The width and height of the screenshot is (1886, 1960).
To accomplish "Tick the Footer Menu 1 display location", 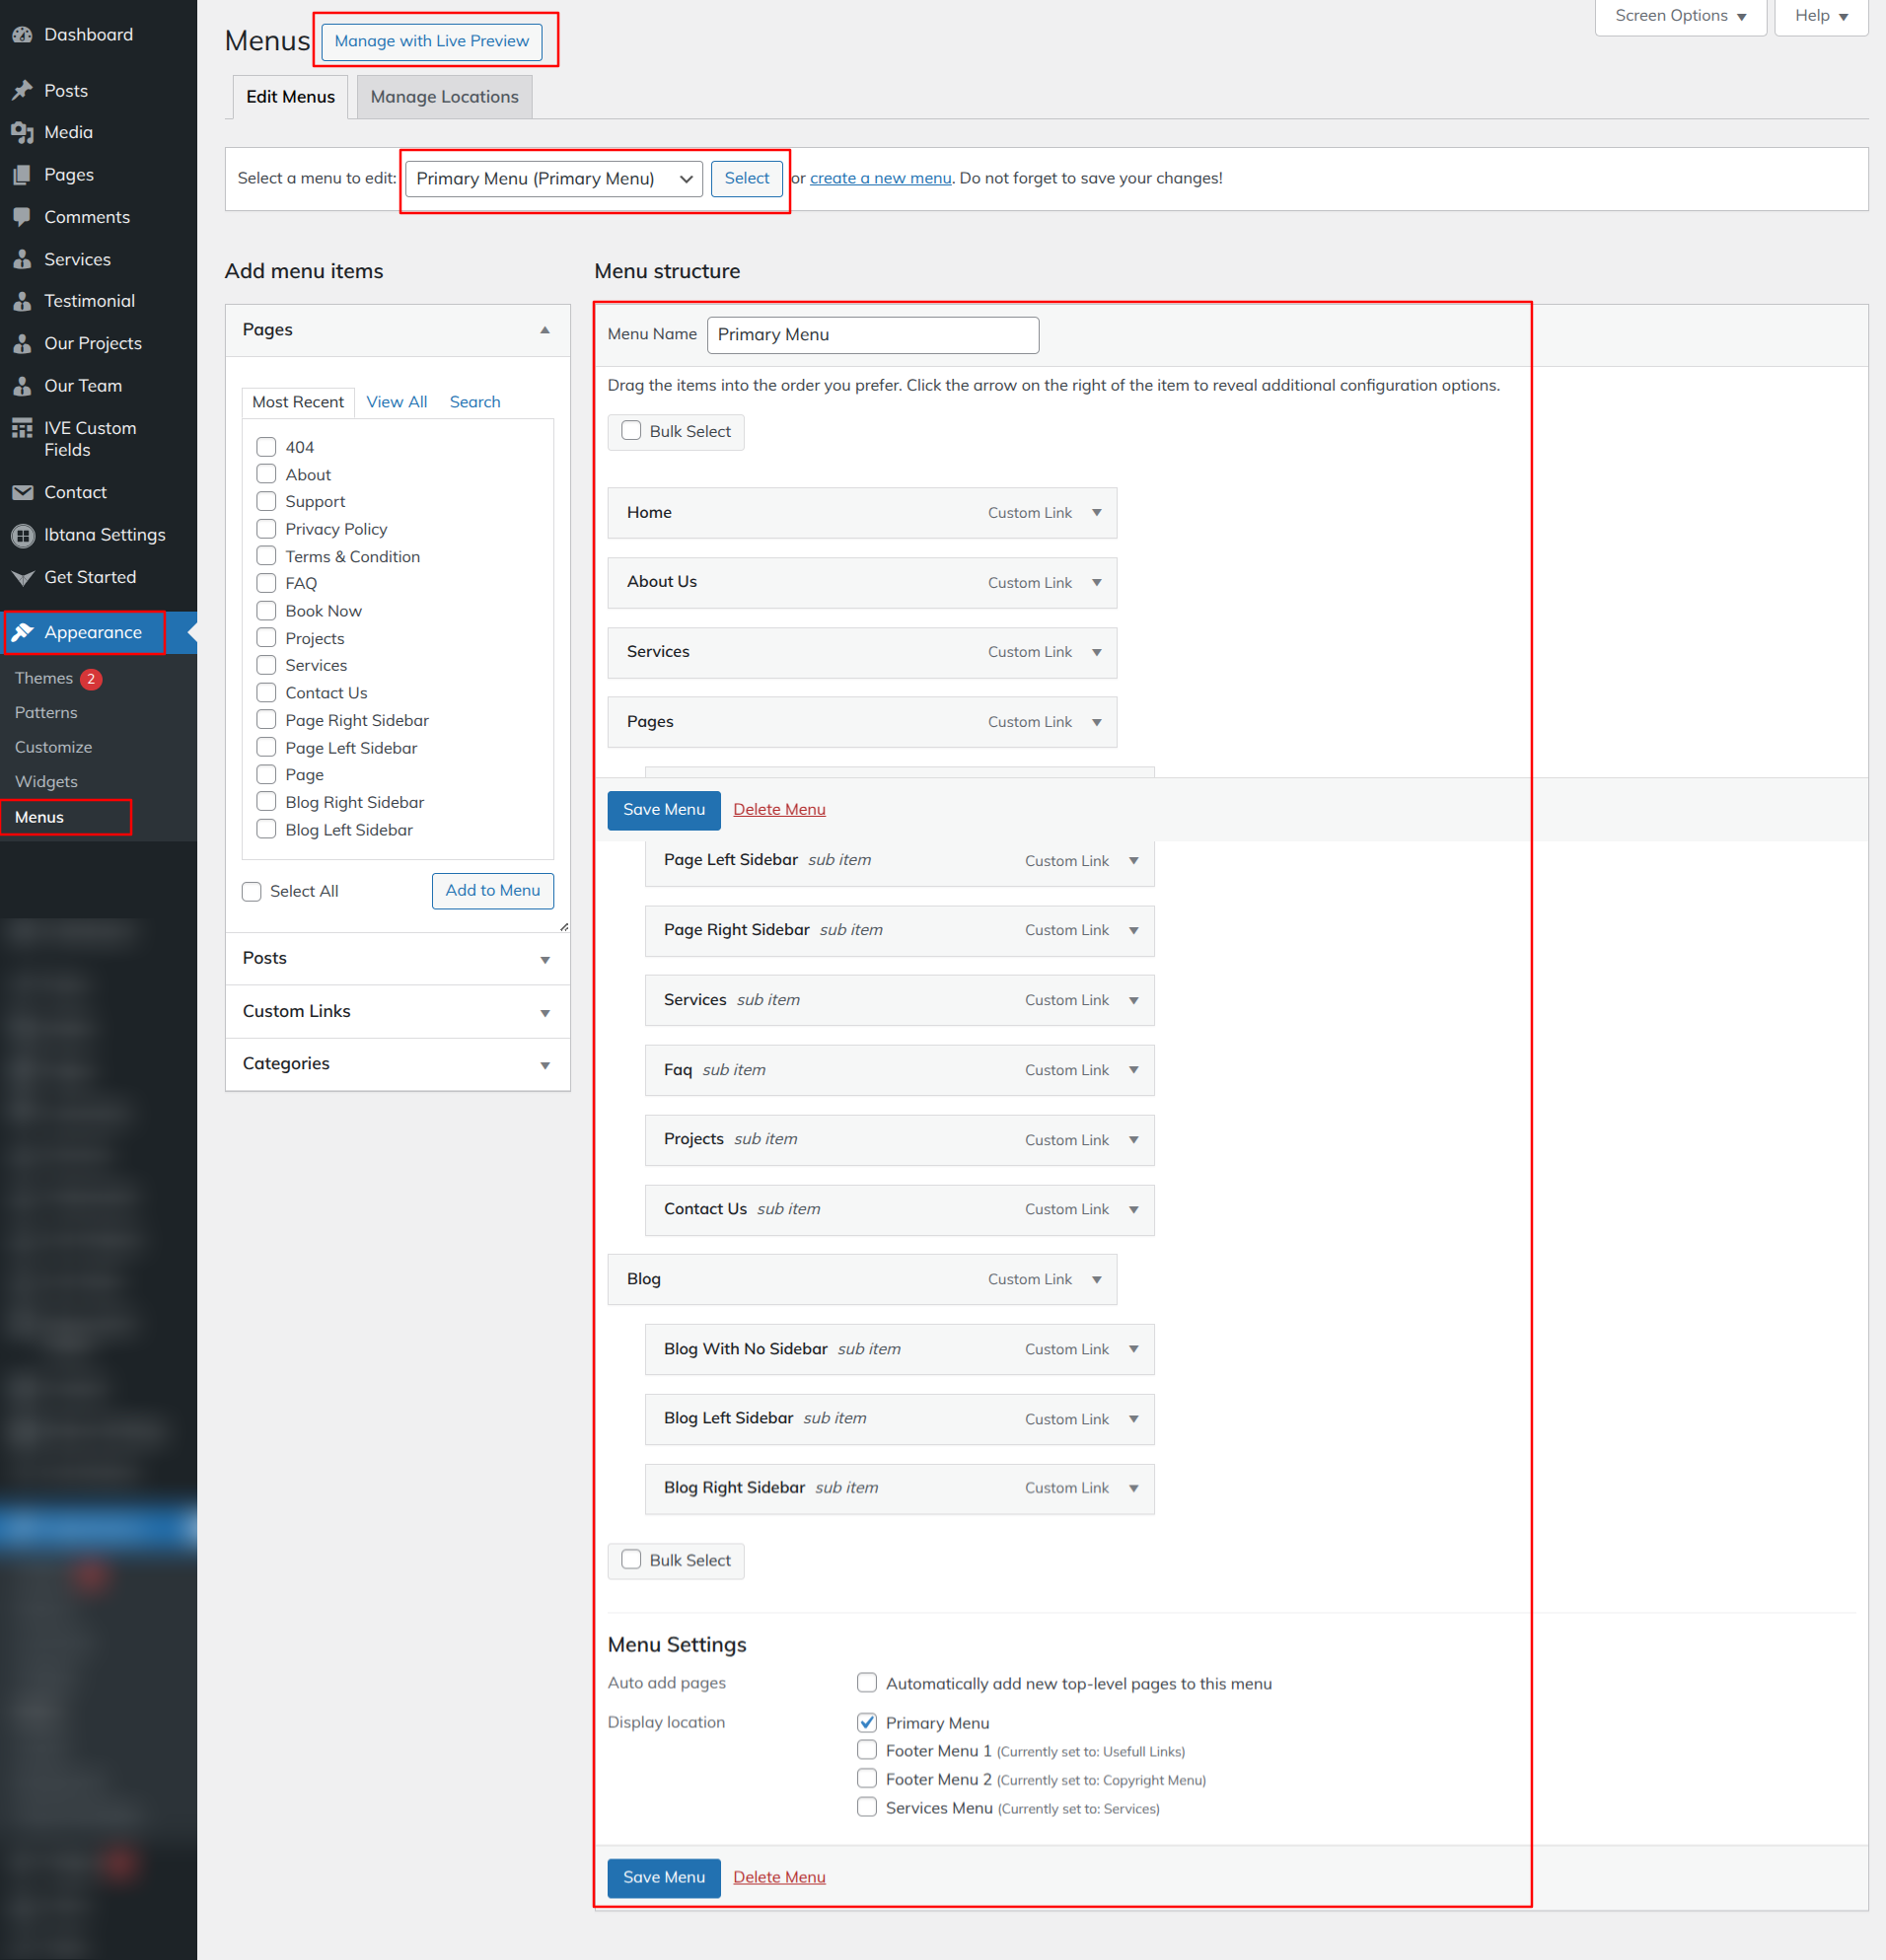I will (x=867, y=1750).
